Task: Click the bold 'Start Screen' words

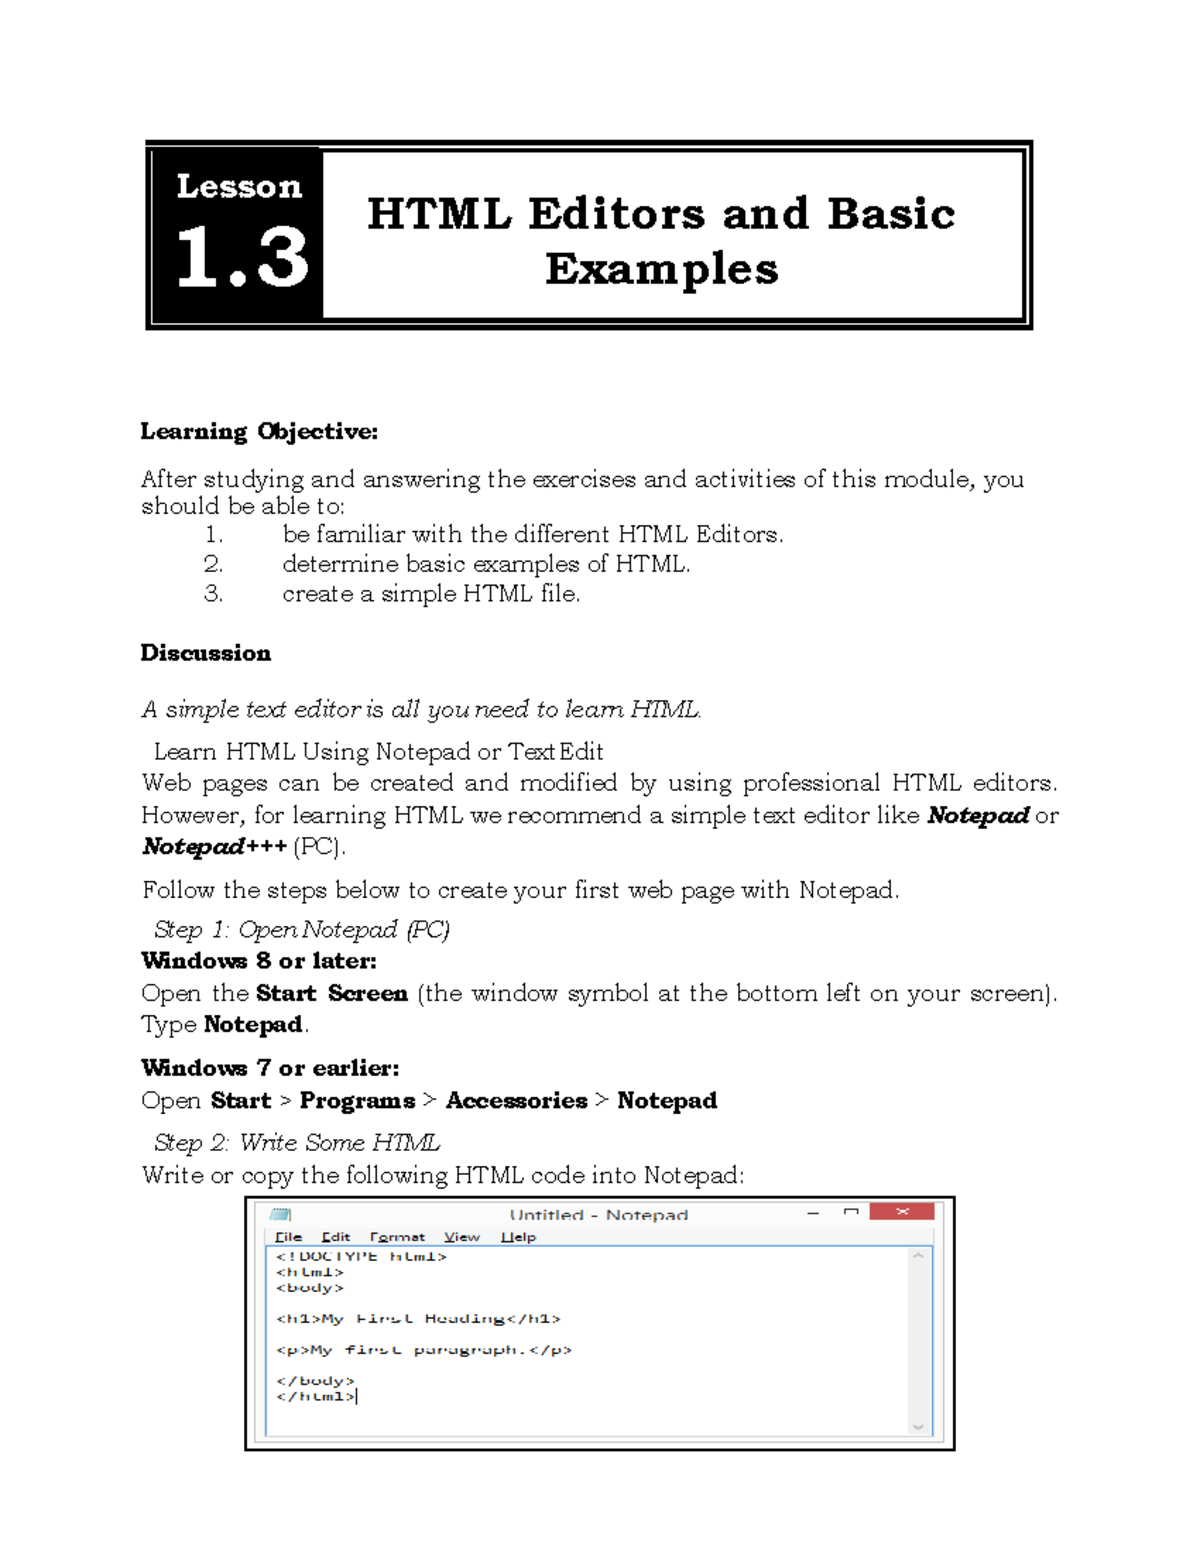Action: point(332,993)
